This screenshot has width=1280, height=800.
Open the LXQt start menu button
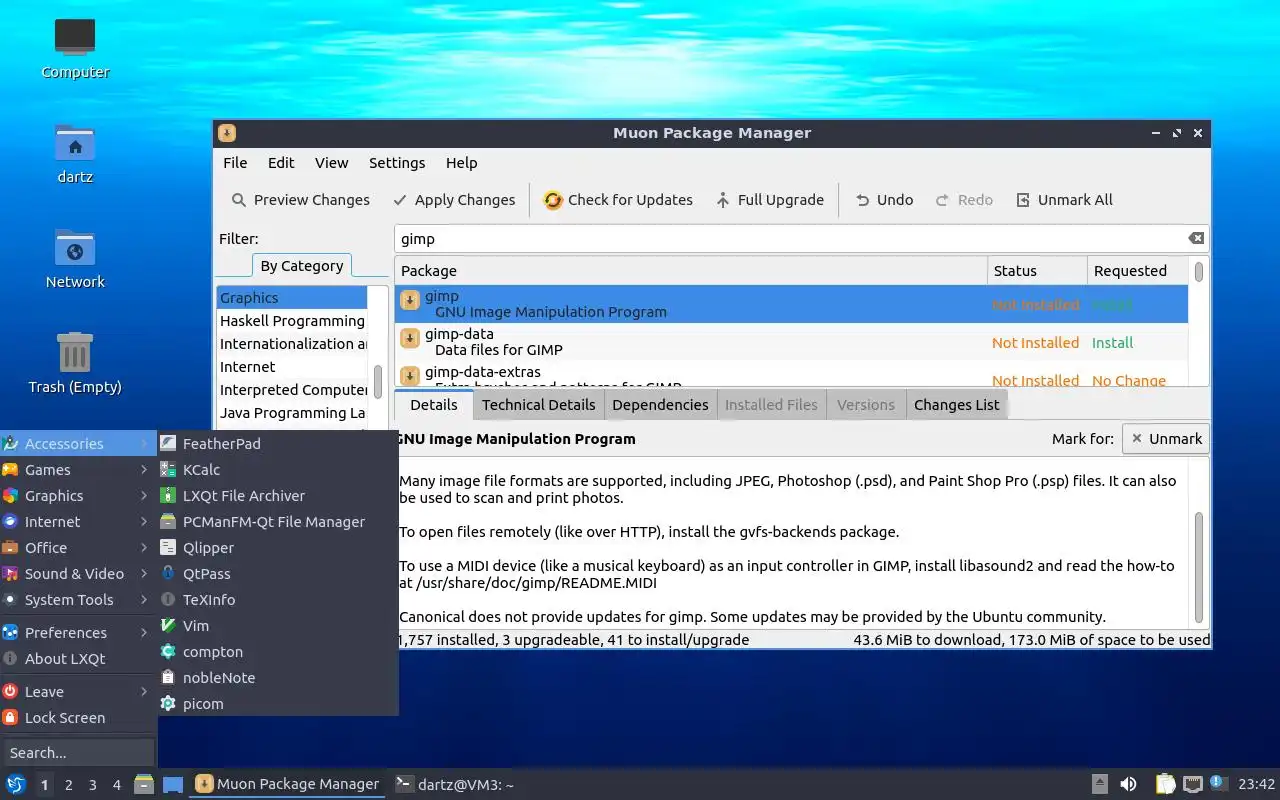[15, 784]
